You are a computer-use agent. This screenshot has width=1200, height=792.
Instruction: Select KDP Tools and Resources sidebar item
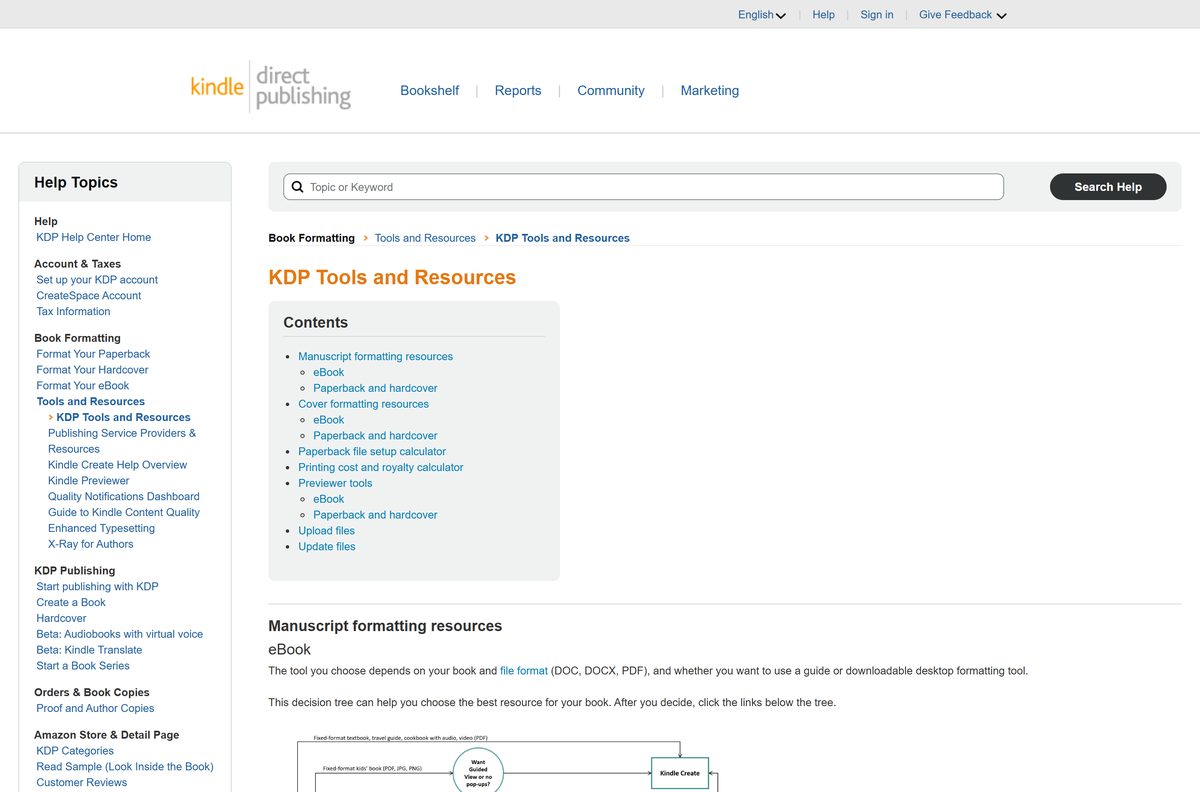pyautogui.click(x=123, y=418)
